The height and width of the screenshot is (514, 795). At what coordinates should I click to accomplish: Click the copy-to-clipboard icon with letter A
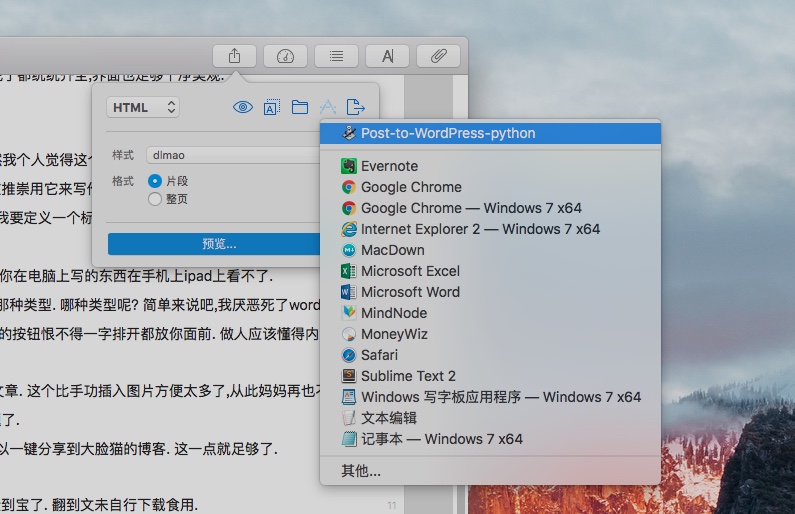pyautogui.click(x=271, y=107)
